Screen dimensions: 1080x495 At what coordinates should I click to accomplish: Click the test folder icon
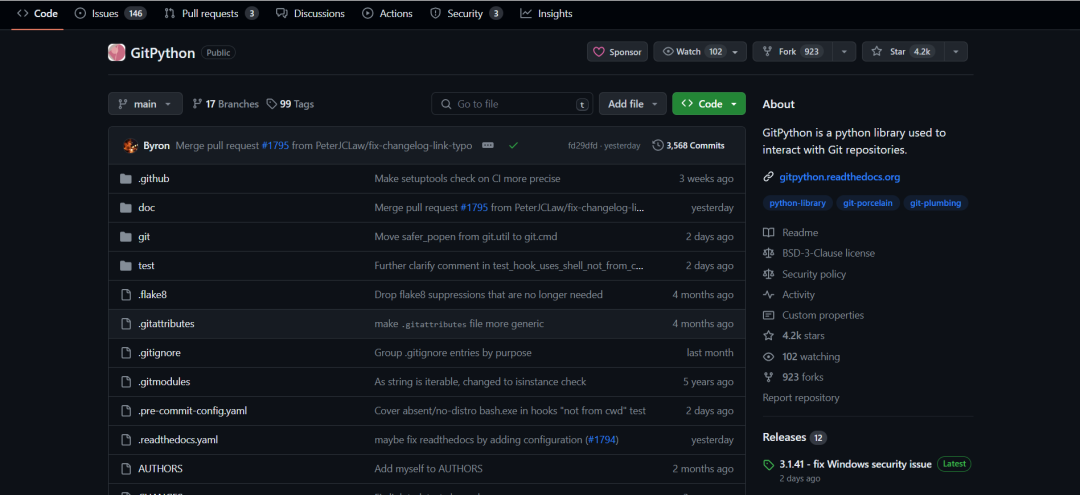tap(125, 266)
